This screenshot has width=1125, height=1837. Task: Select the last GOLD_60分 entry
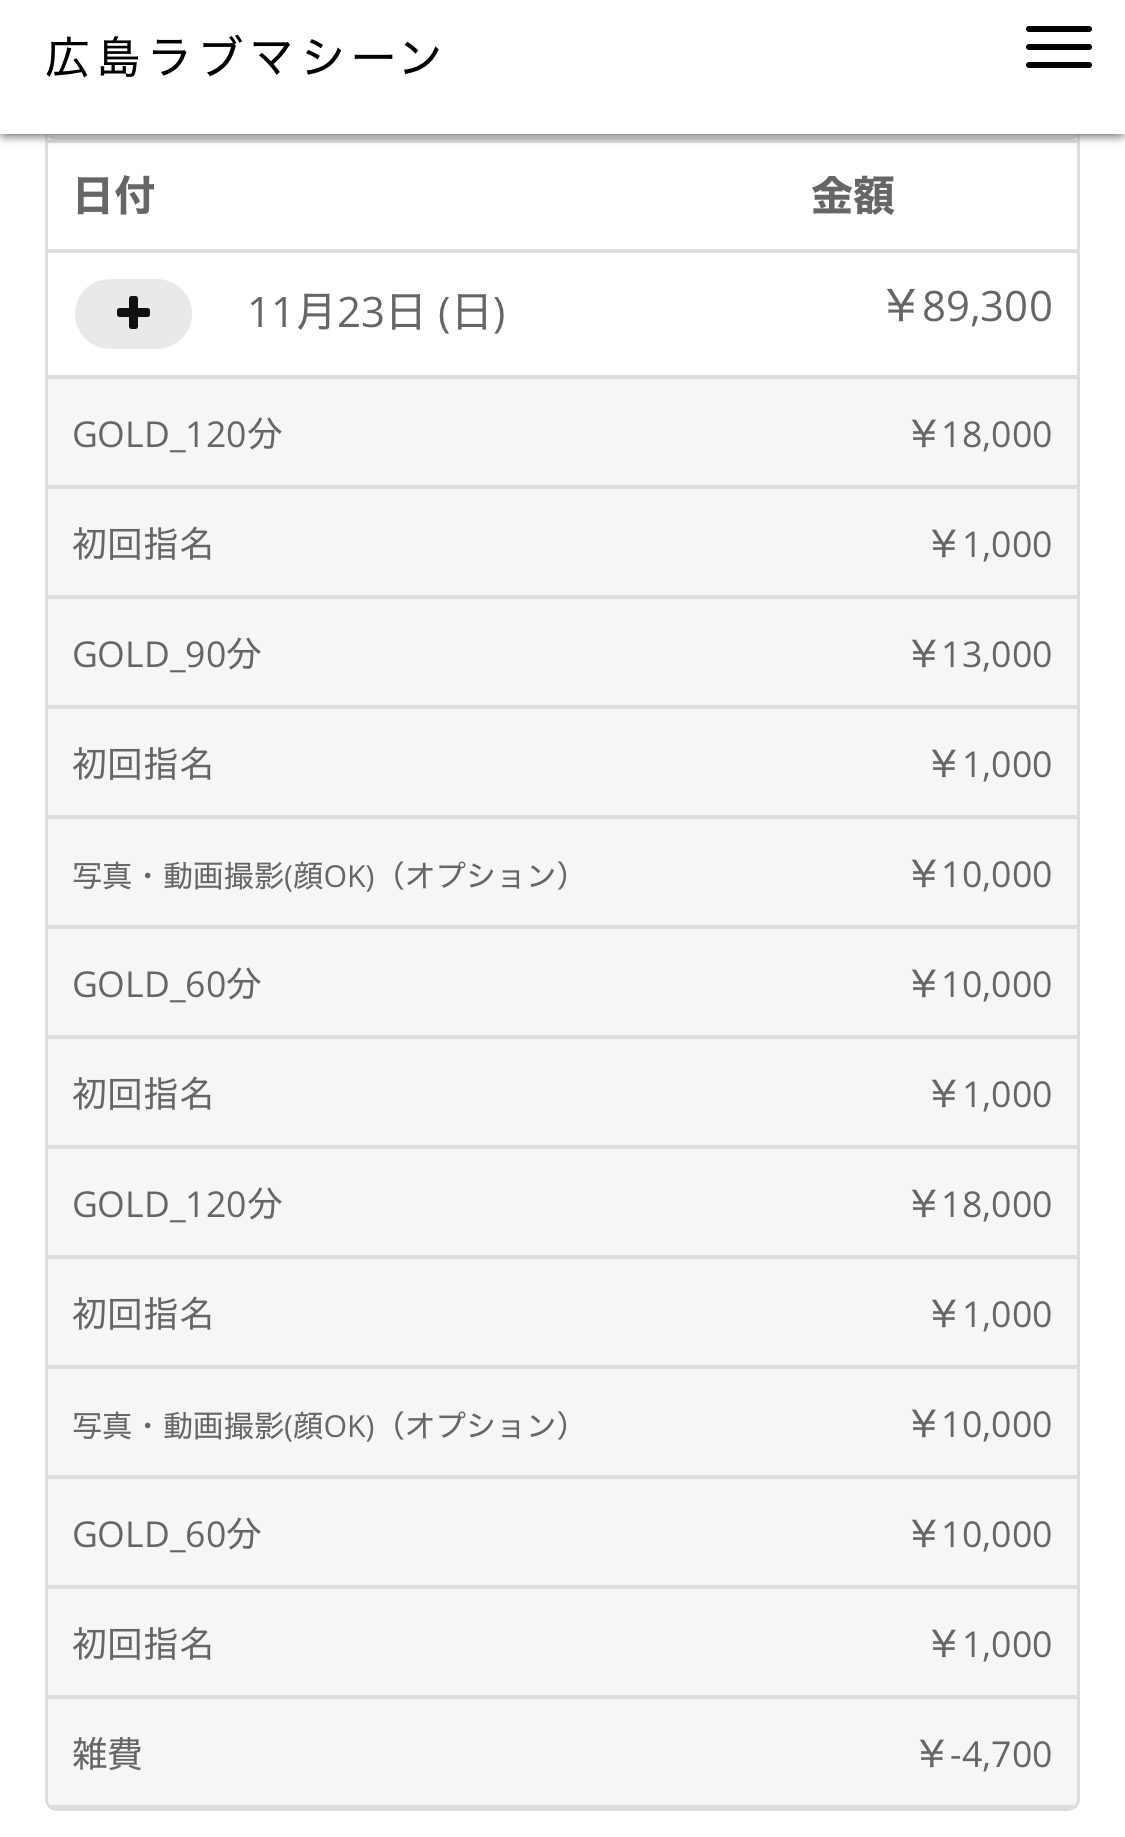coord(167,1535)
